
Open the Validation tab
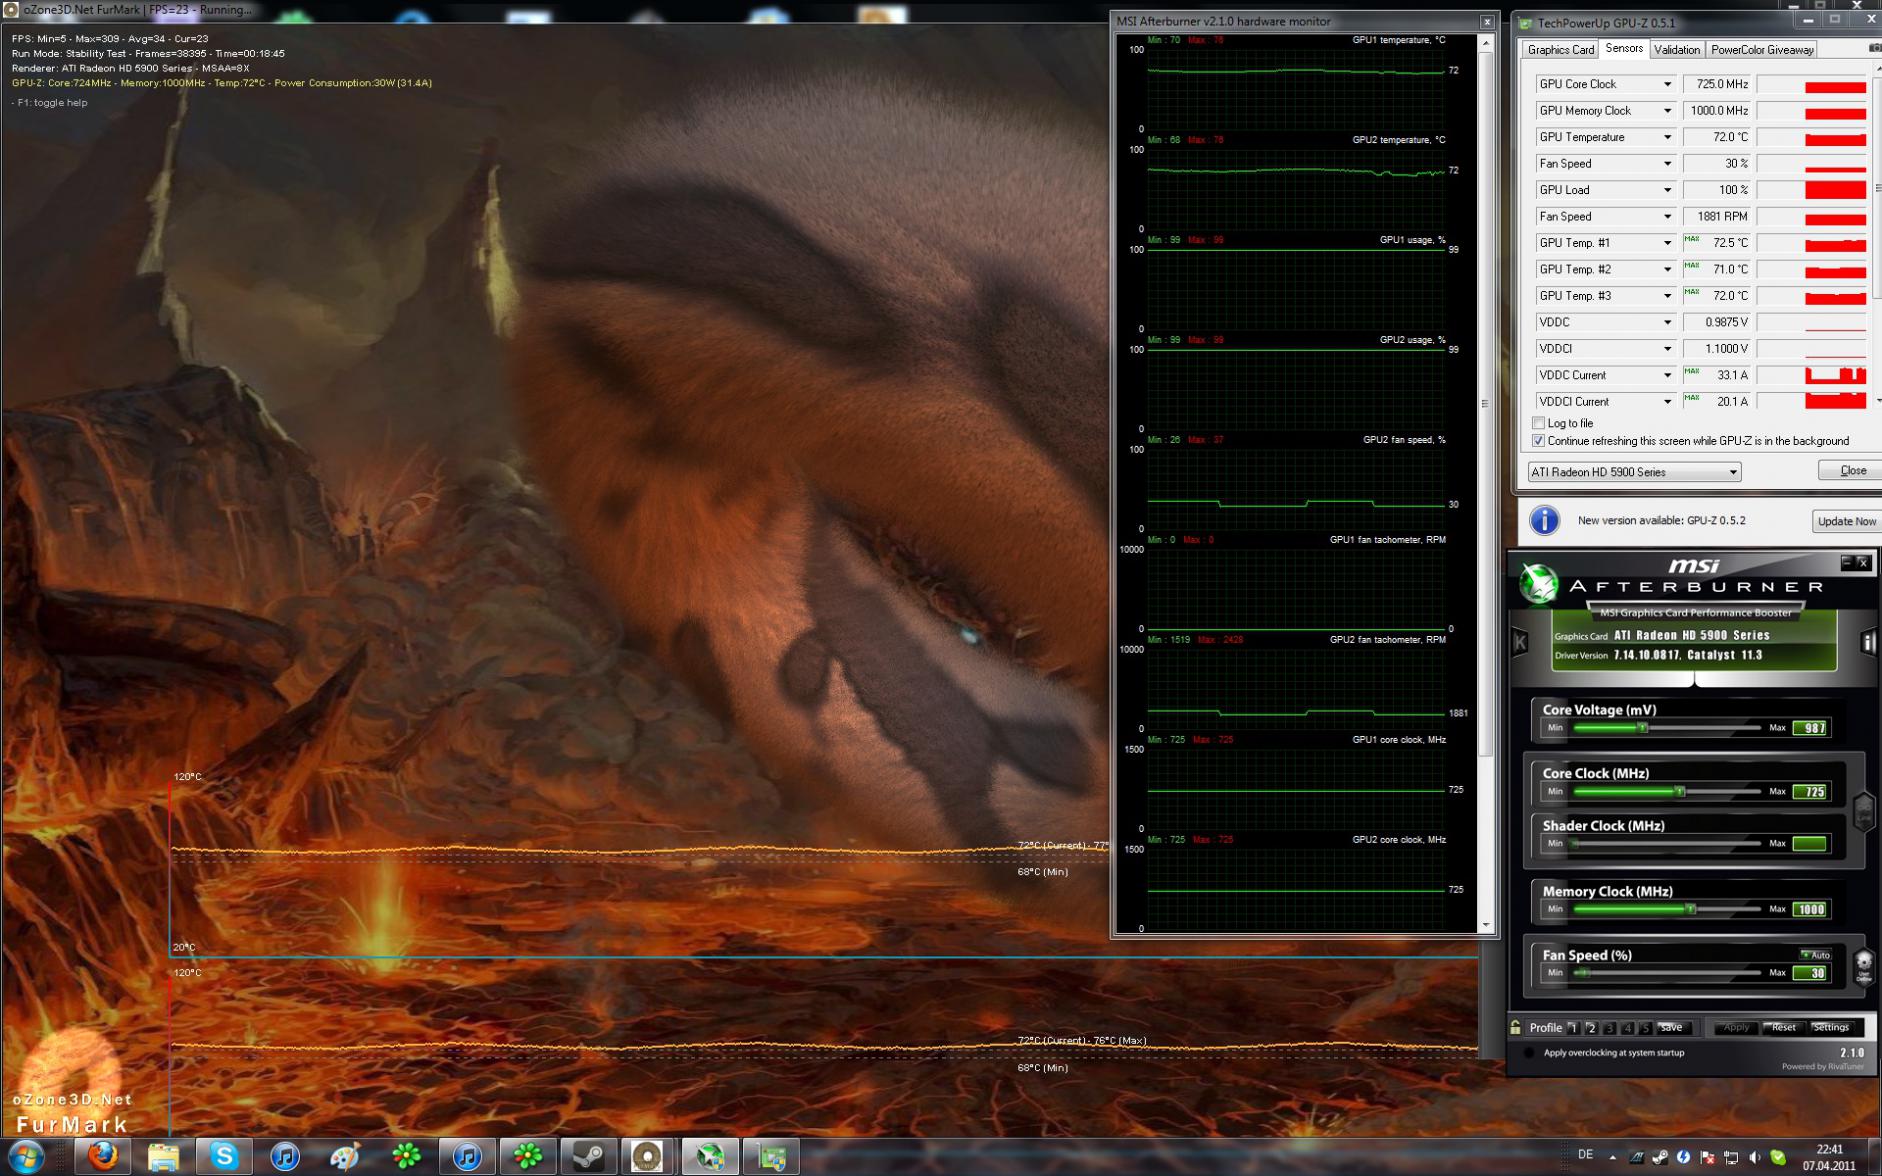1676,50
